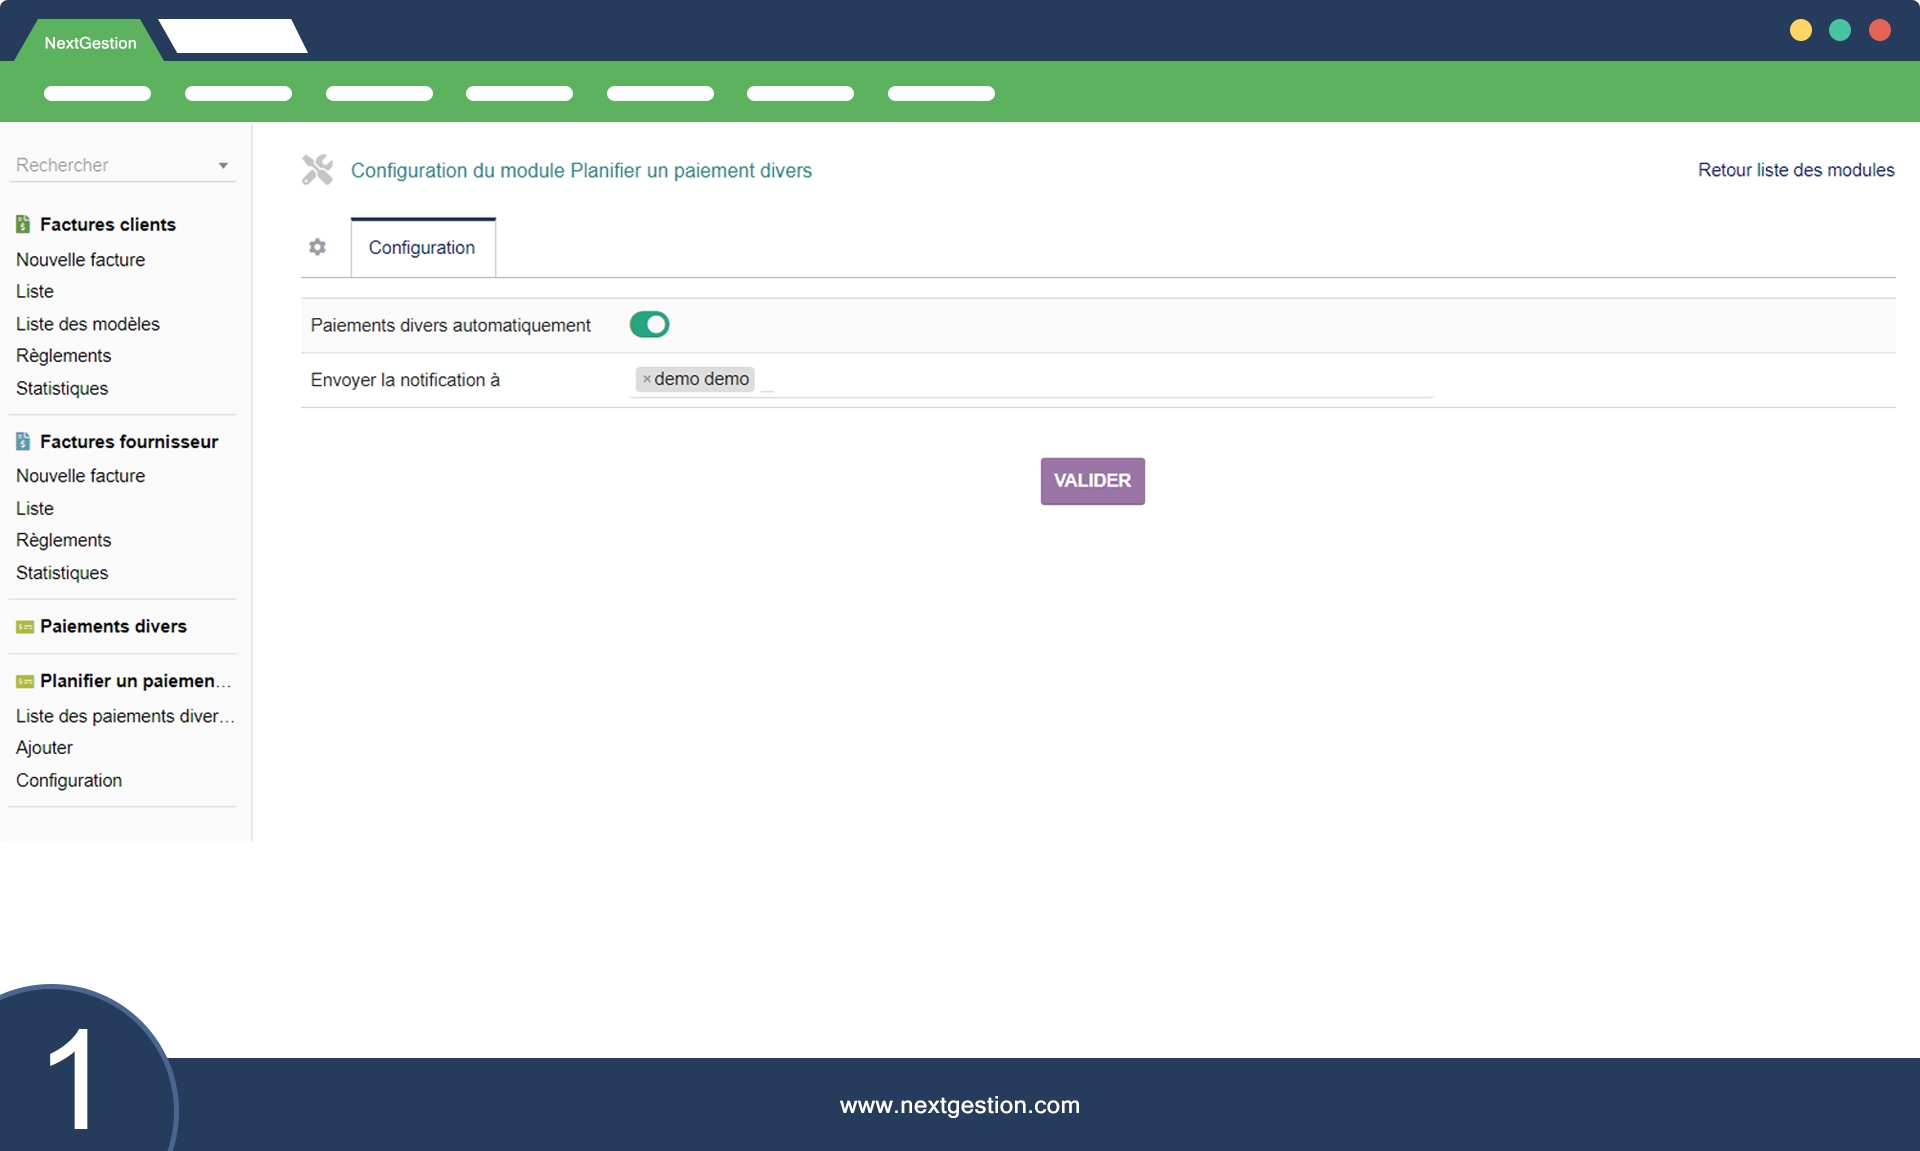Click the Planifier un paiement banknote icon
This screenshot has height=1151, width=1920.
(x=24, y=681)
